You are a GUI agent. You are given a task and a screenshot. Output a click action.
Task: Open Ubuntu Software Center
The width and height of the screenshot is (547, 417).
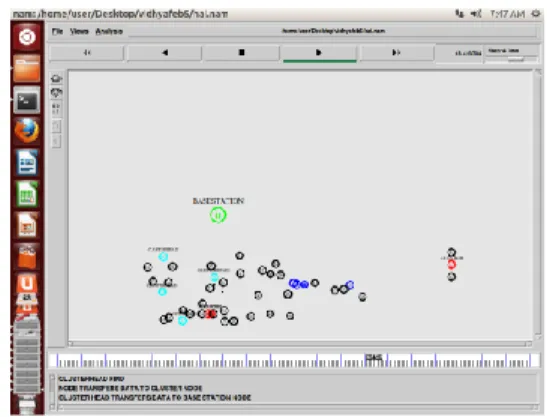(27, 256)
